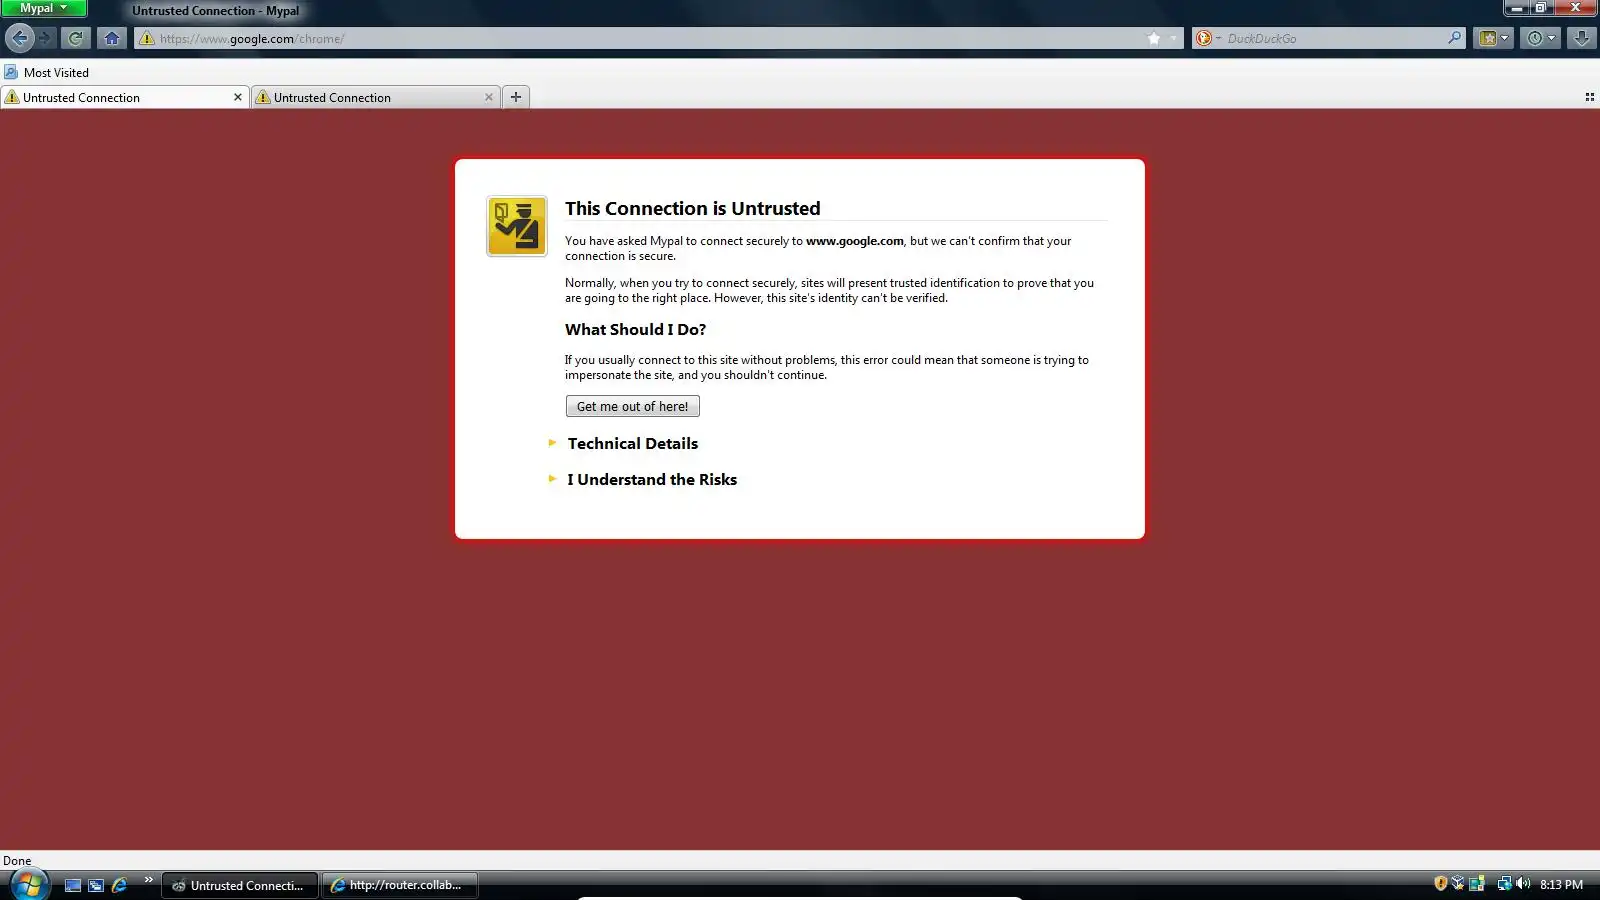This screenshot has width=1600, height=900.
Task: Expand the quick launch overflow chevron
Action: [149, 880]
